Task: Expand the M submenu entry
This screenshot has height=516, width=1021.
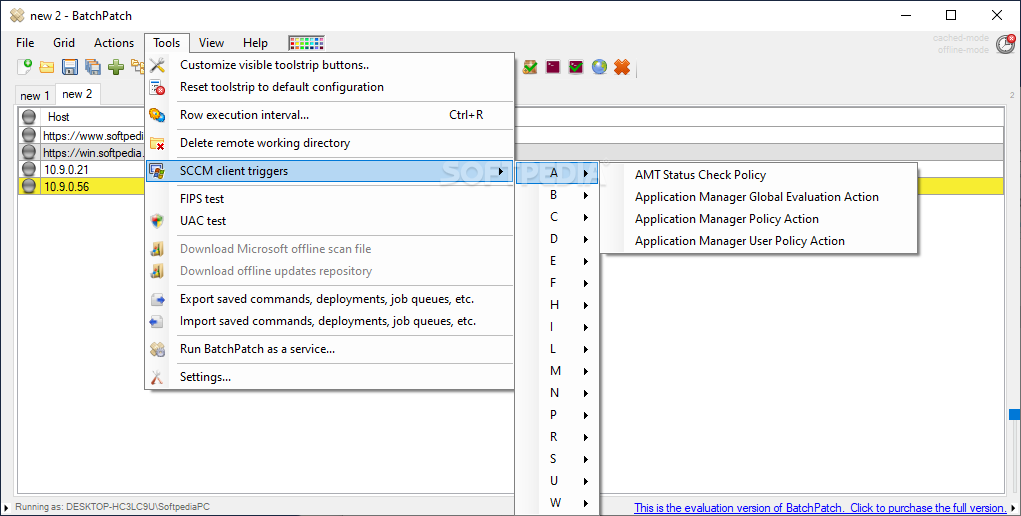Action: pyautogui.click(x=557, y=371)
